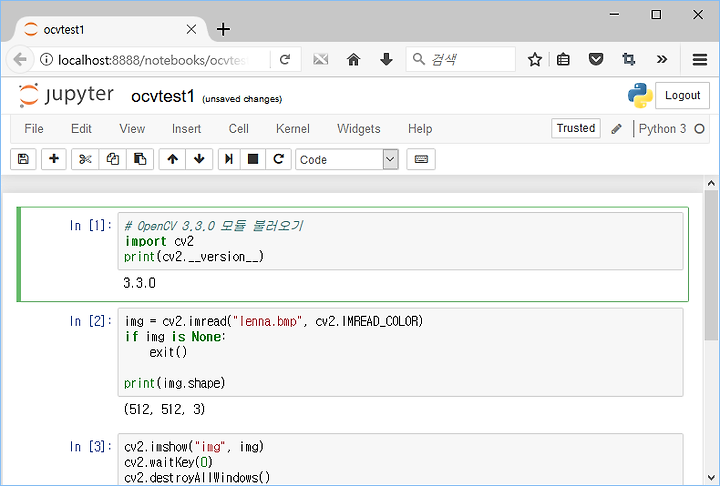Copy selected cells icon
The width and height of the screenshot is (720, 486).
tap(112, 159)
